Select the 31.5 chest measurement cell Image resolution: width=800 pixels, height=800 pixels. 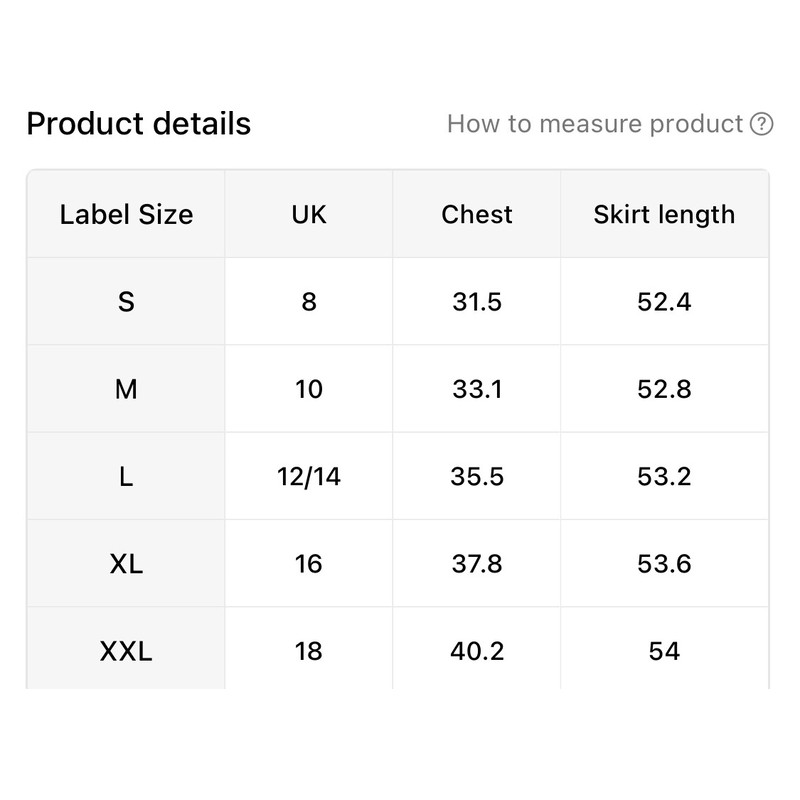tap(477, 301)
